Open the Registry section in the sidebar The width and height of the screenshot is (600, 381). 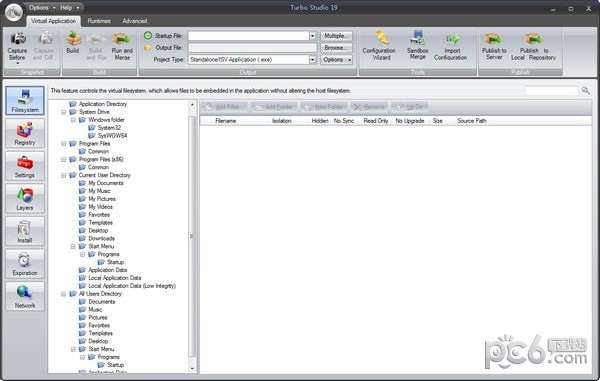click(25, 133)
